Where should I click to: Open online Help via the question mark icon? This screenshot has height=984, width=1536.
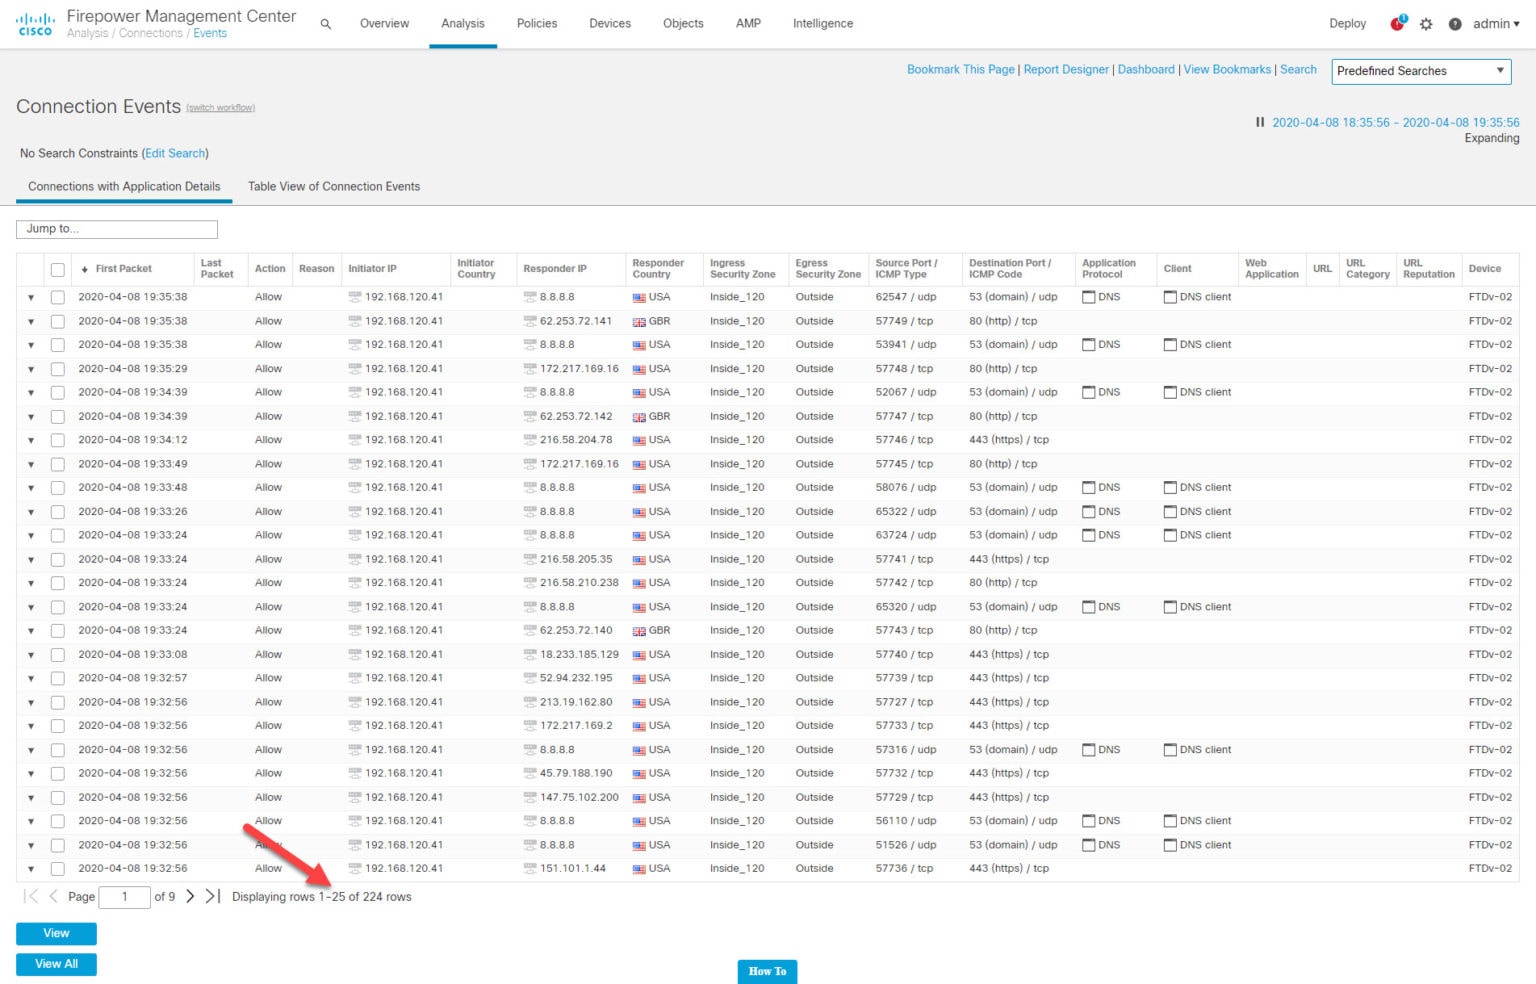click(1456, 23)
